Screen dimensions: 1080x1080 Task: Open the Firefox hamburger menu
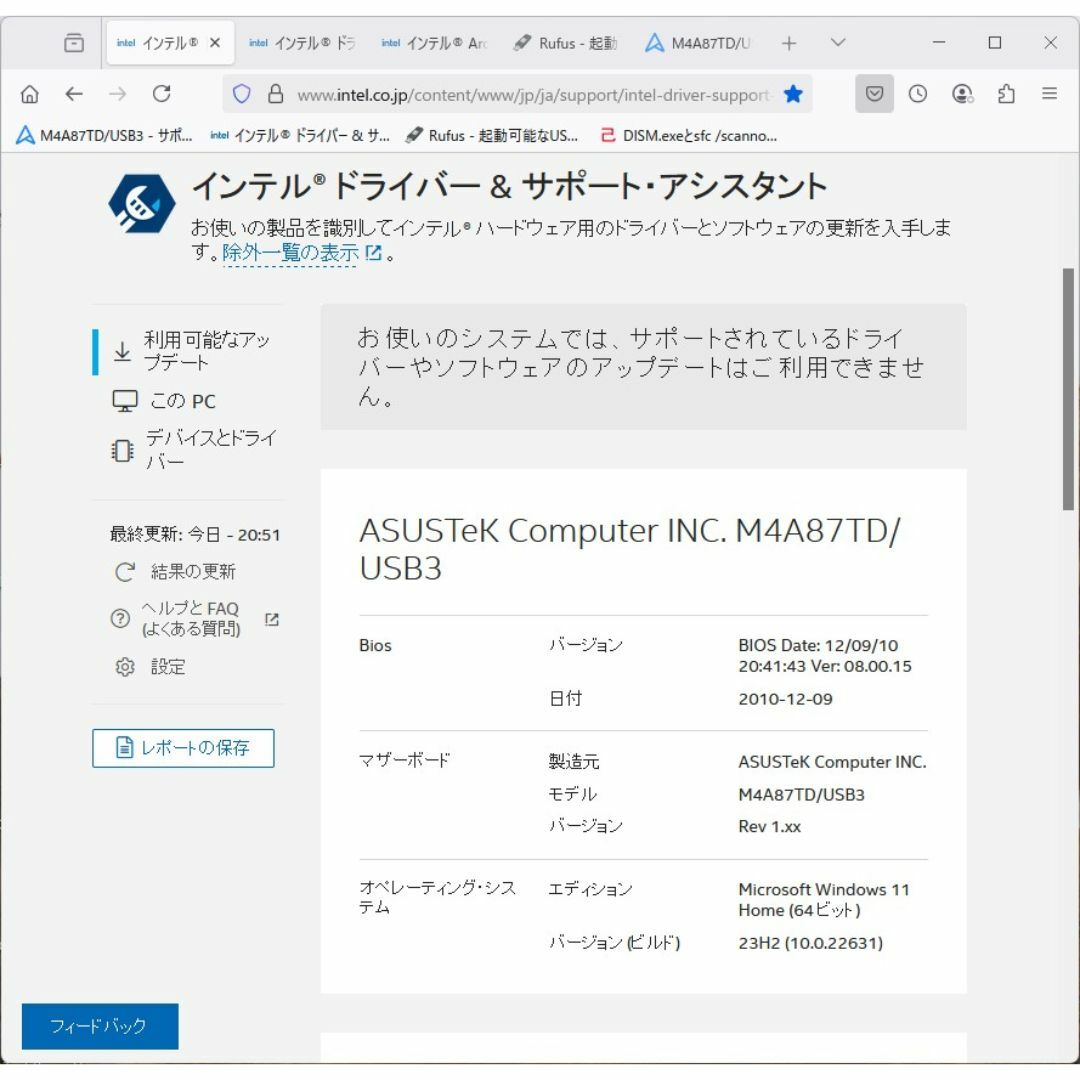tap(1050, 94)
